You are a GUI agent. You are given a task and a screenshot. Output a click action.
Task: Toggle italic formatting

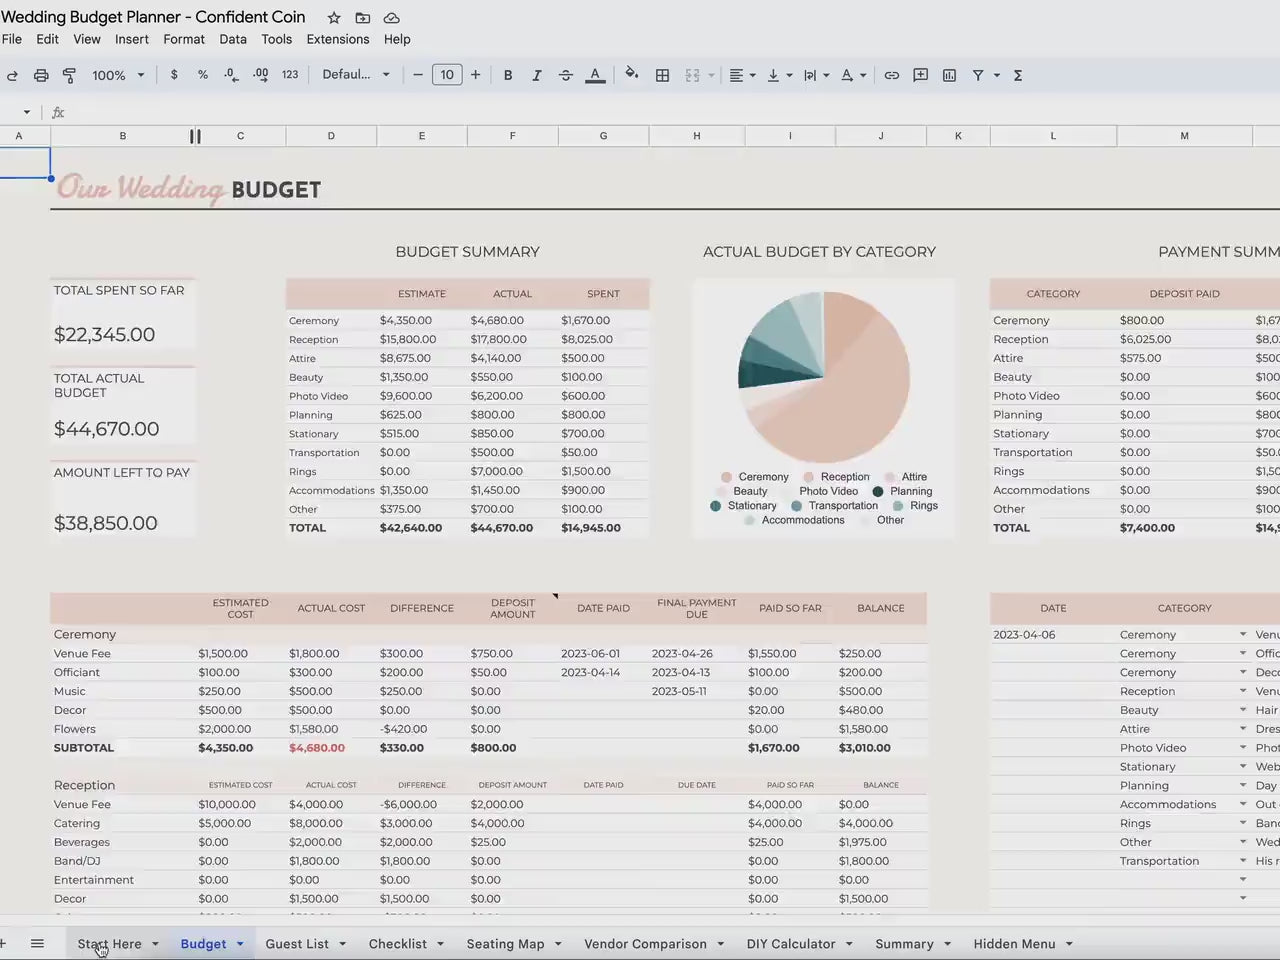click(537, 75)
